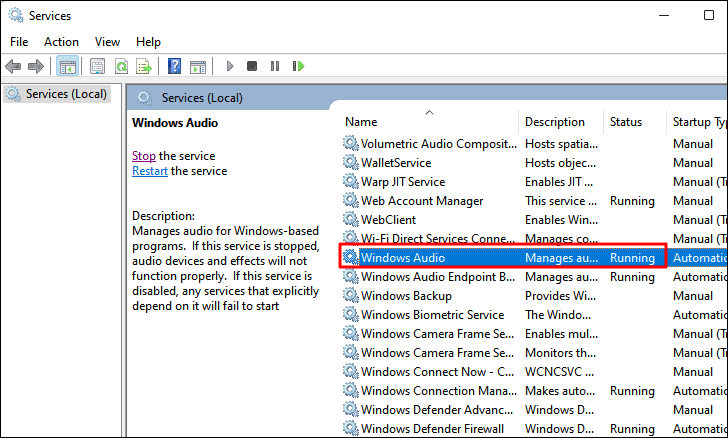Image resolution: width=728 pixels, height=438 pixels.
Task: Click description 'Provides Wi...' of Windows Backup
Action: point(561,296)
